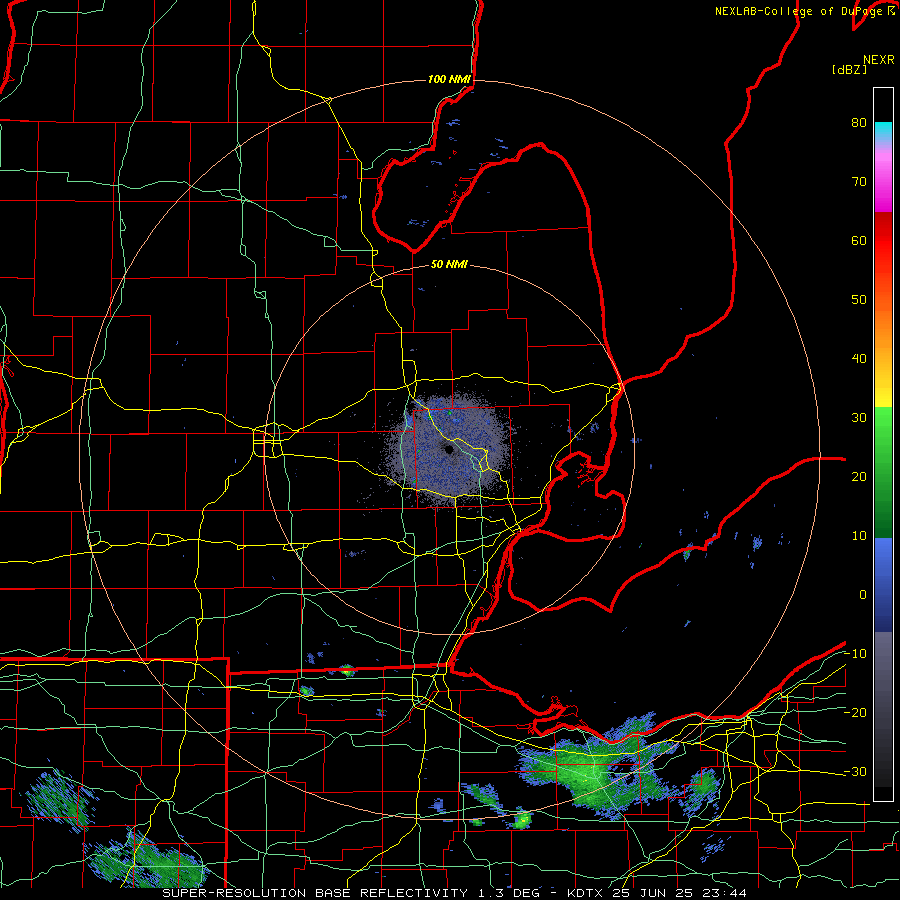Click the 40 dBZ scale value
Viewport: 900px width, 900px height.
(859, 359)
